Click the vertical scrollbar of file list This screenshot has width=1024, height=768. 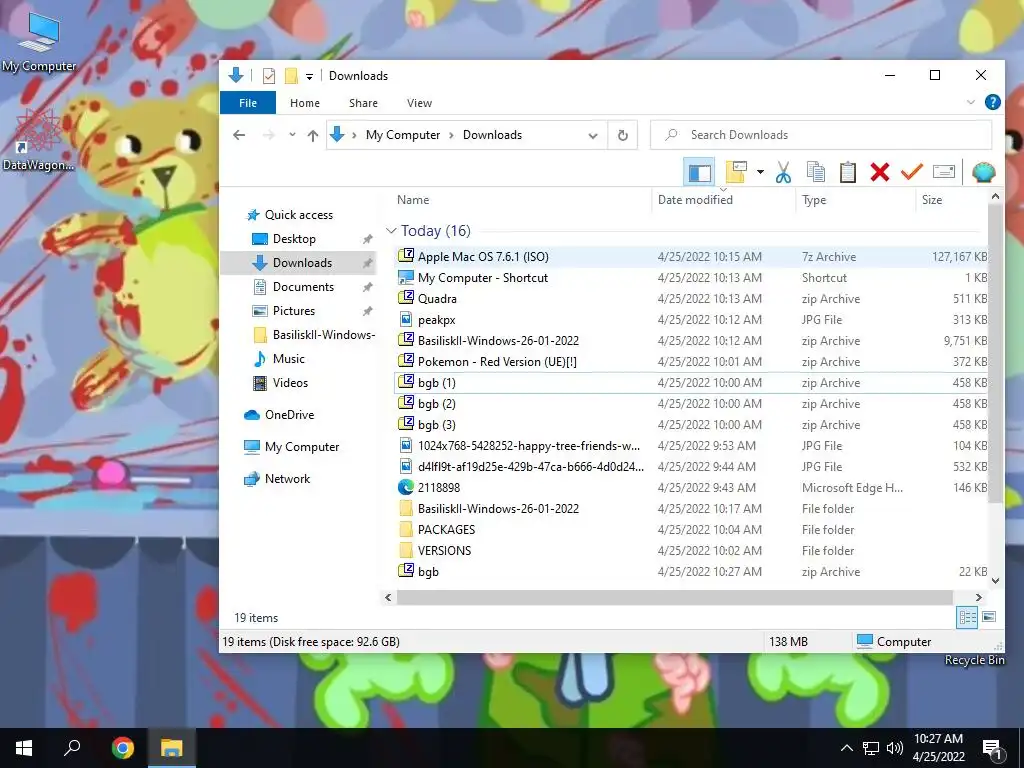click(x=995, y=353)
